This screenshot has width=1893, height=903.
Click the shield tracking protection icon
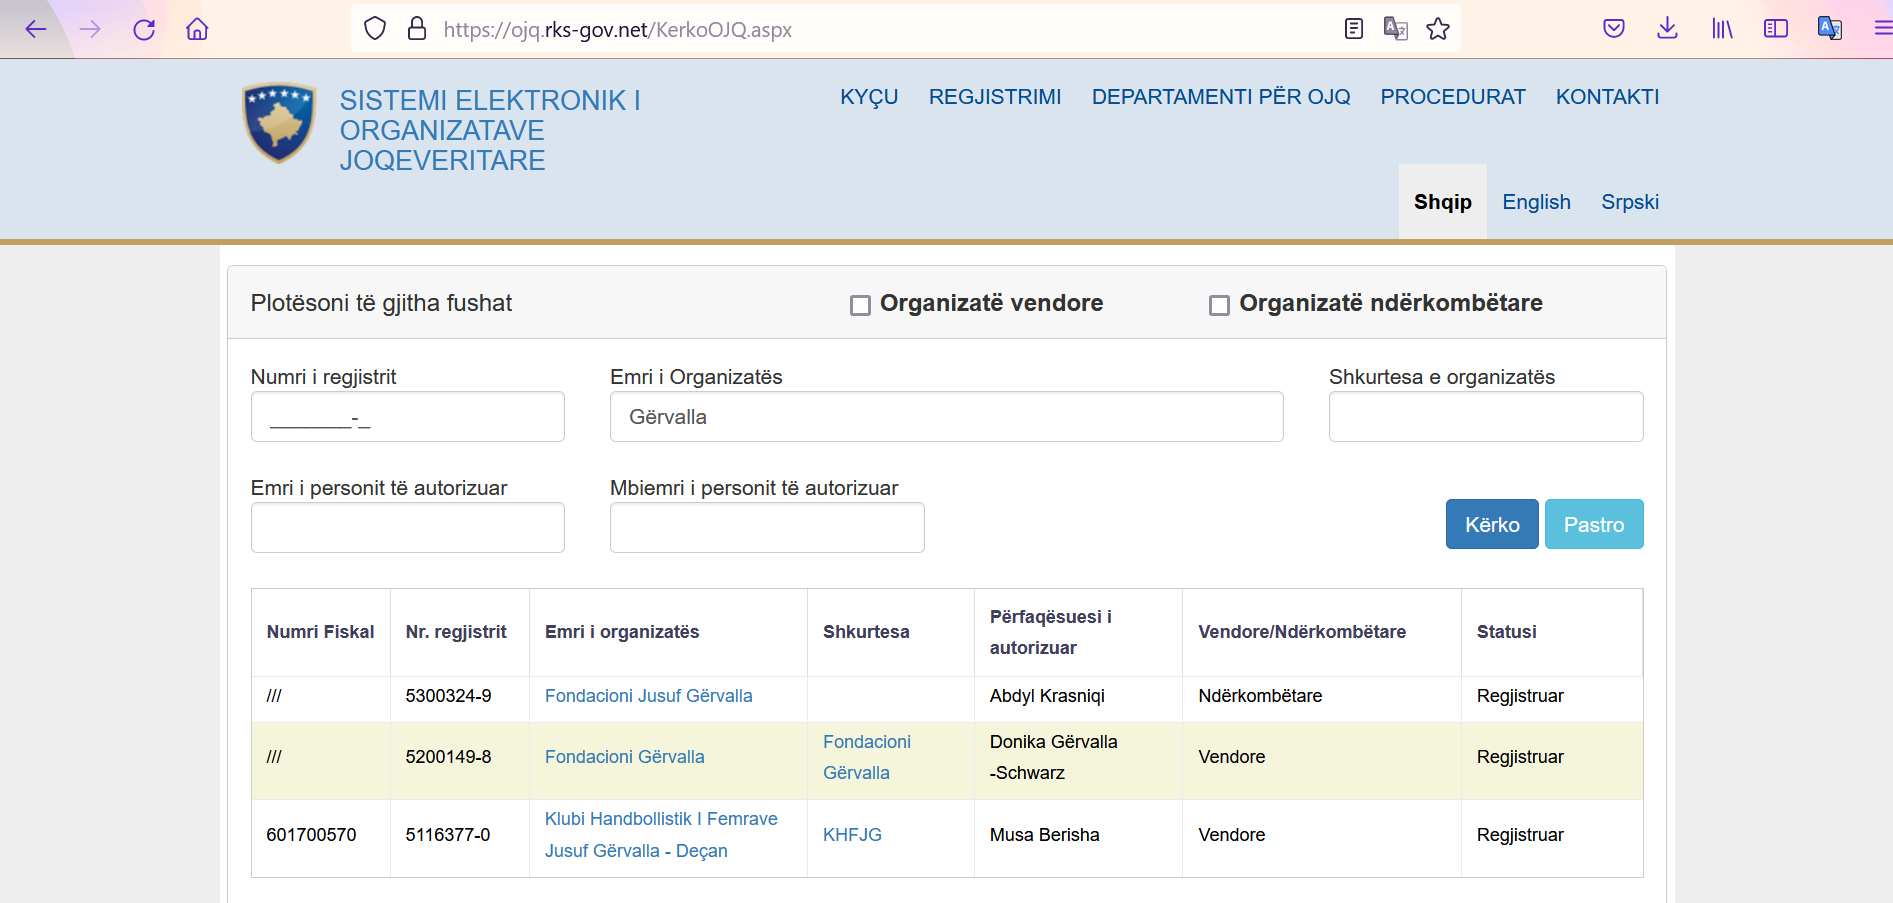click(375, 29)
